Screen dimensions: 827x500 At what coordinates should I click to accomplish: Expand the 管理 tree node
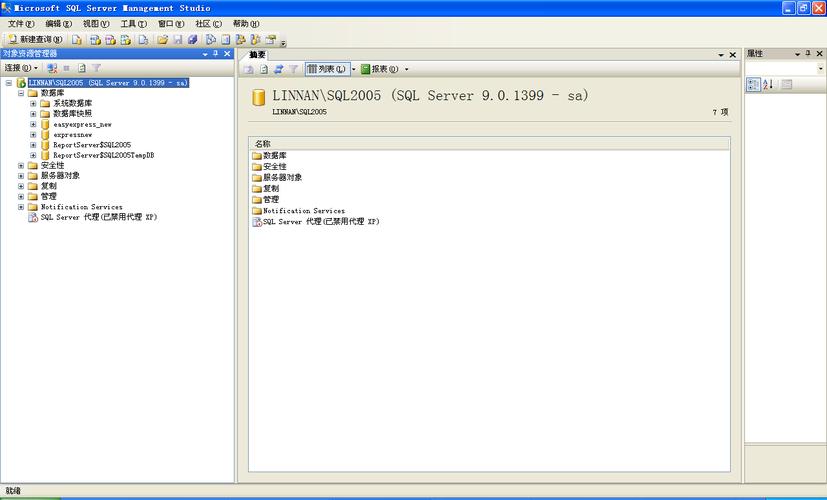pyautogui.click(x=21, y=197)
